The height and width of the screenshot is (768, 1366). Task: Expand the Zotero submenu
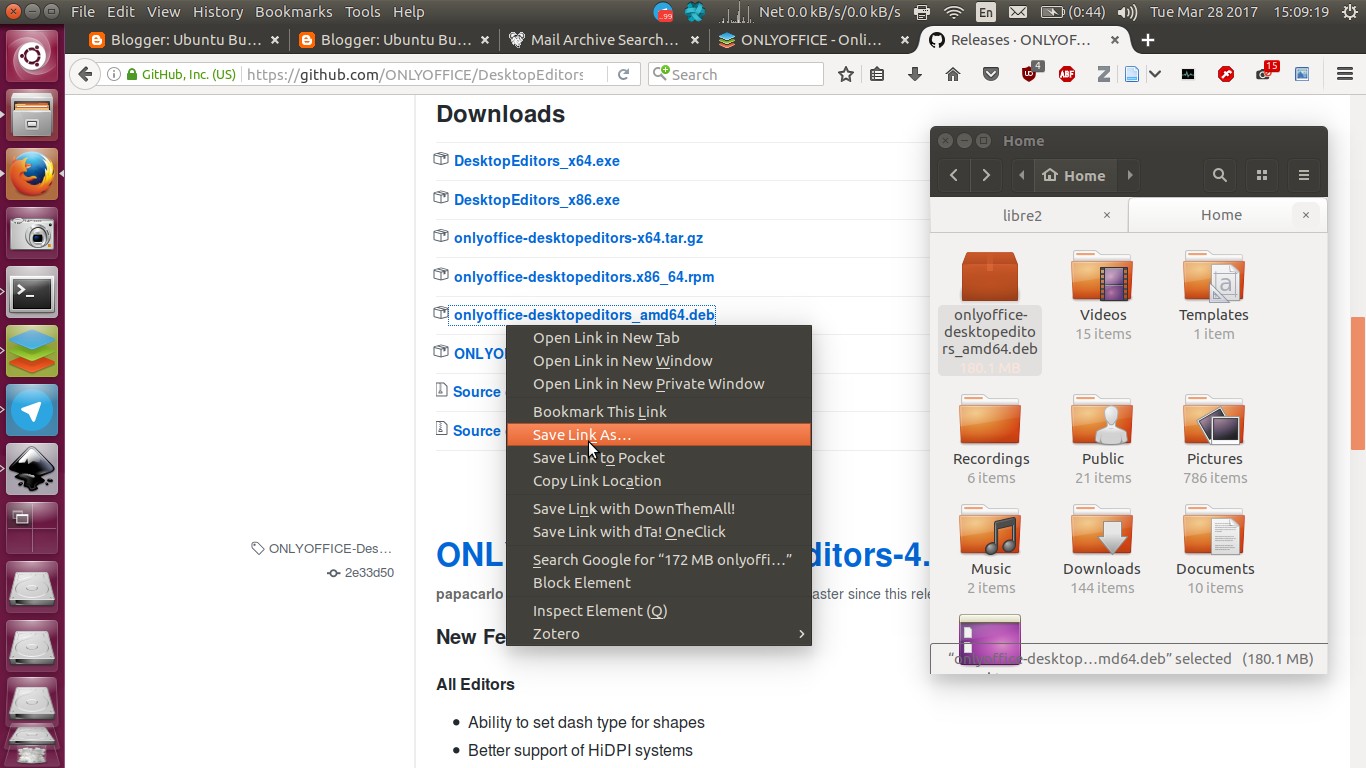(x=659, y=634)
